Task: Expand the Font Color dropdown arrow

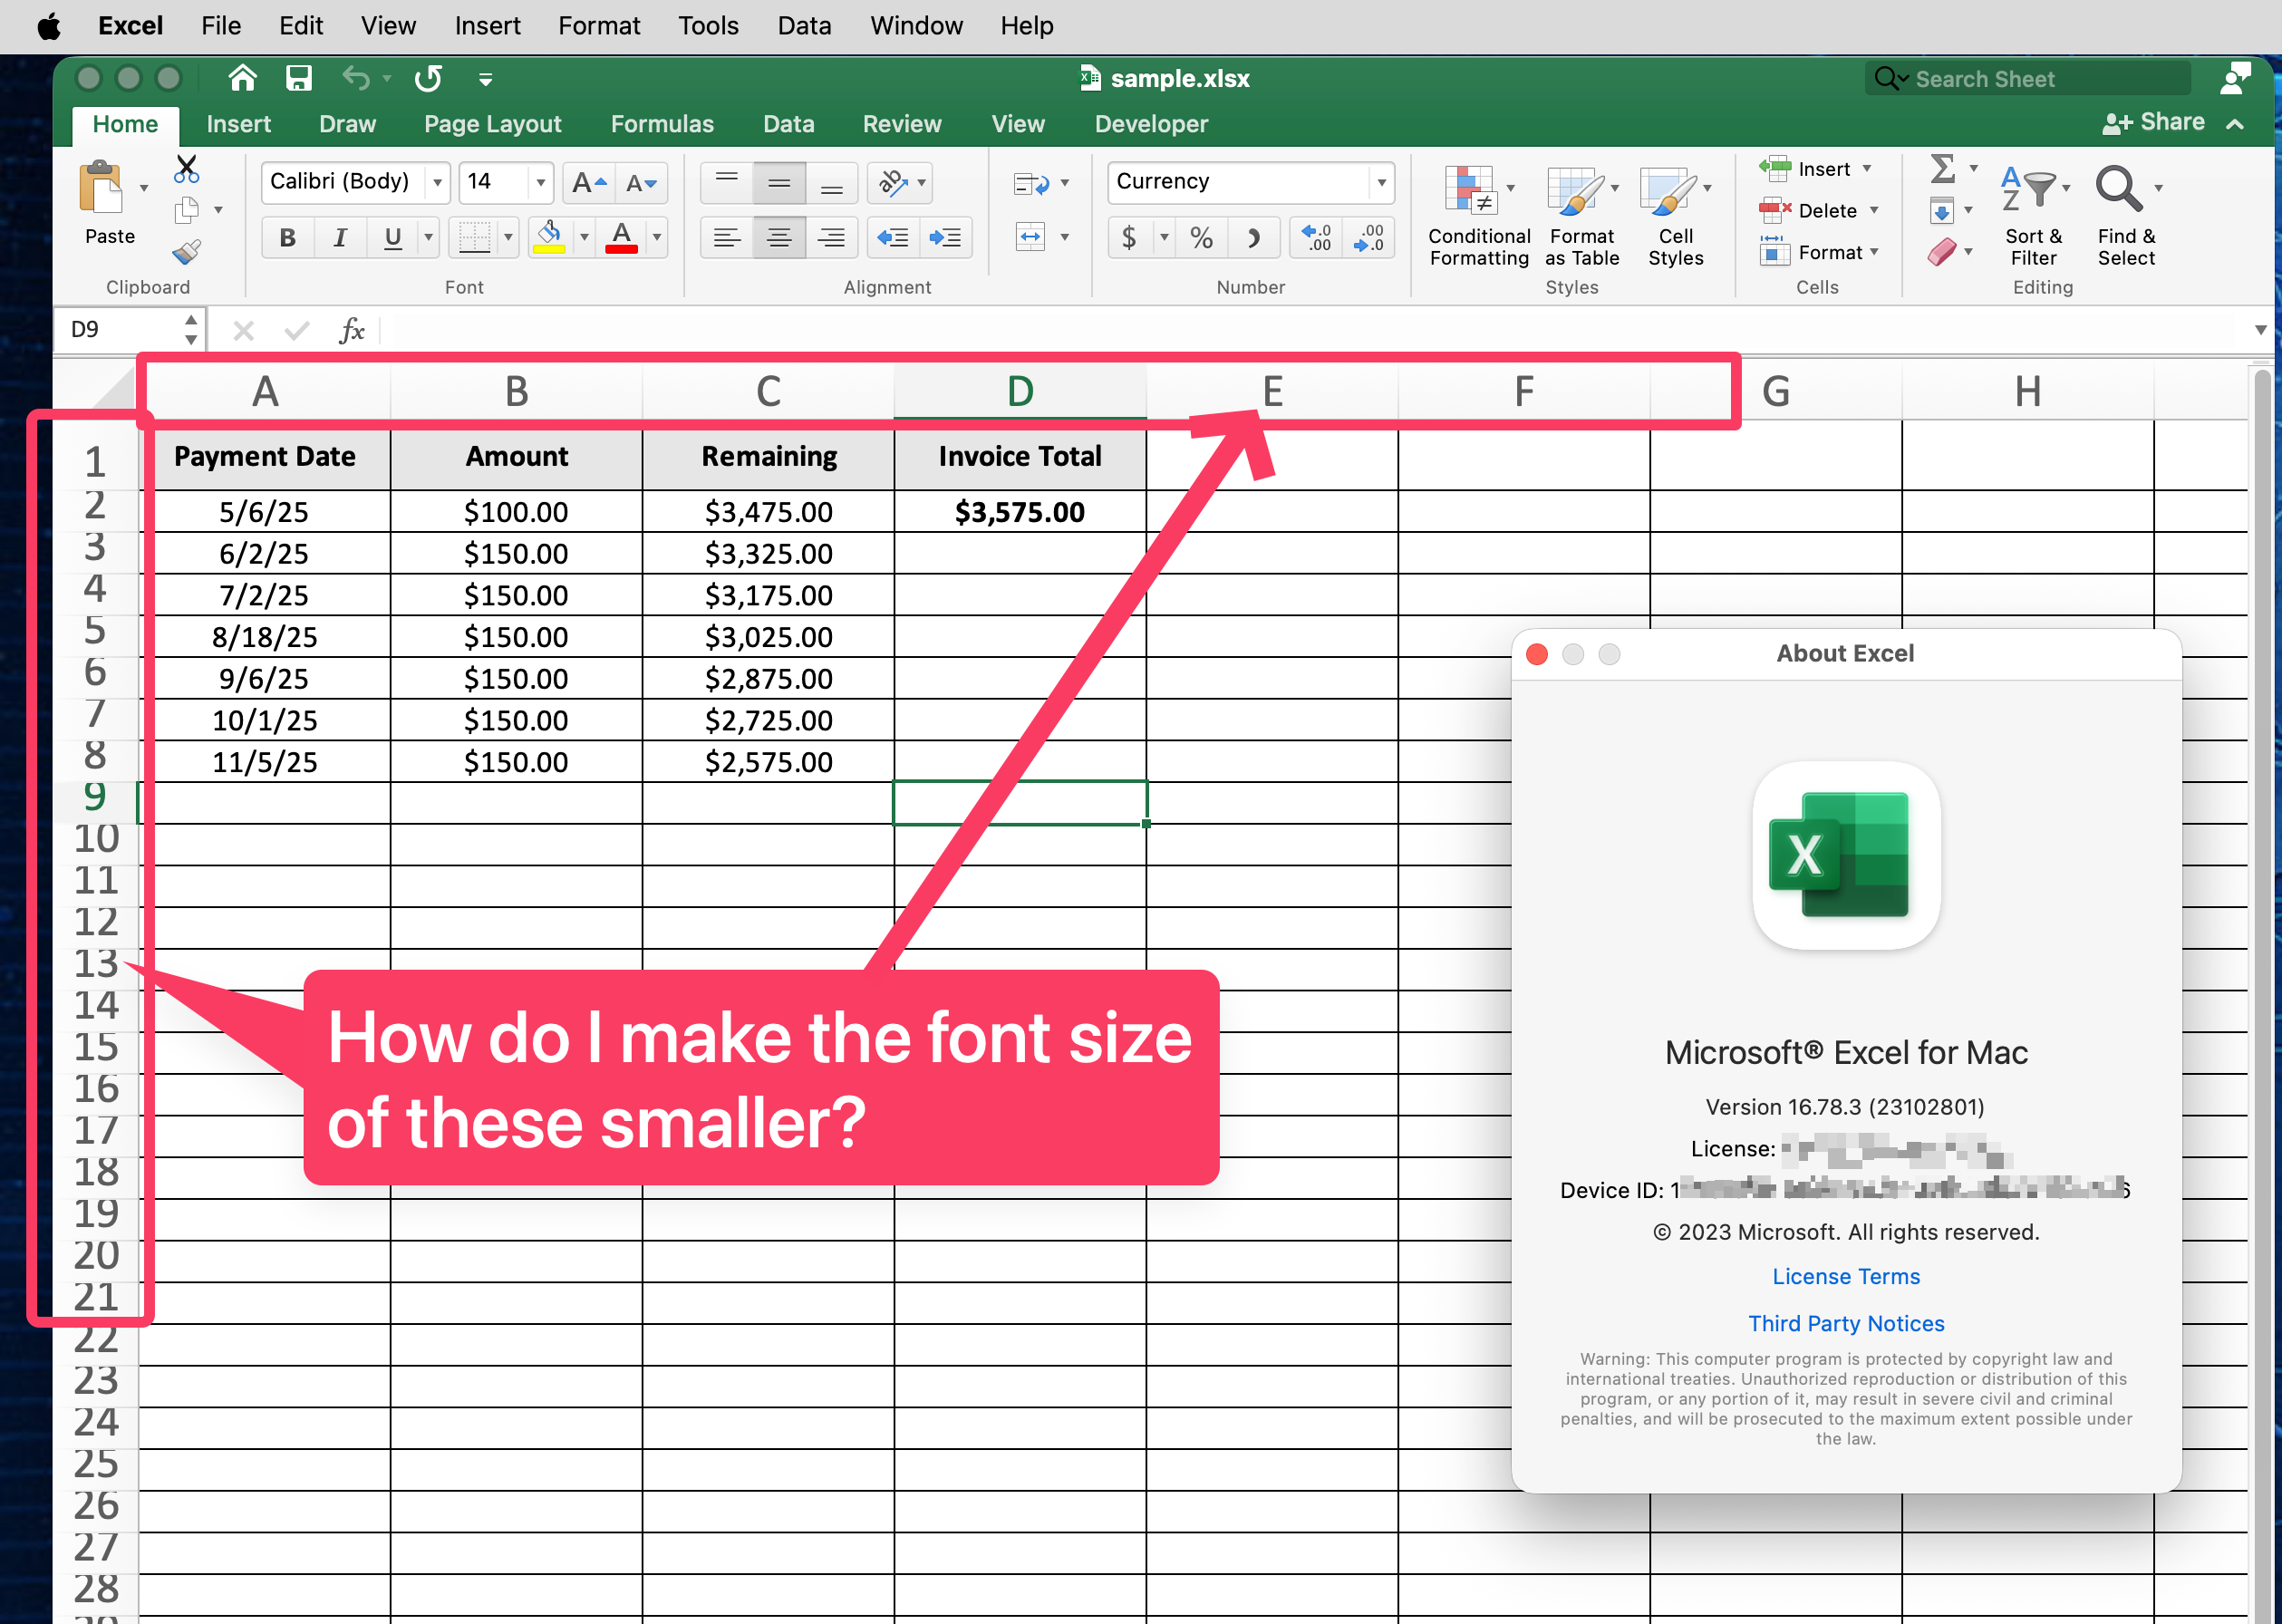Action: pos(657,237)
